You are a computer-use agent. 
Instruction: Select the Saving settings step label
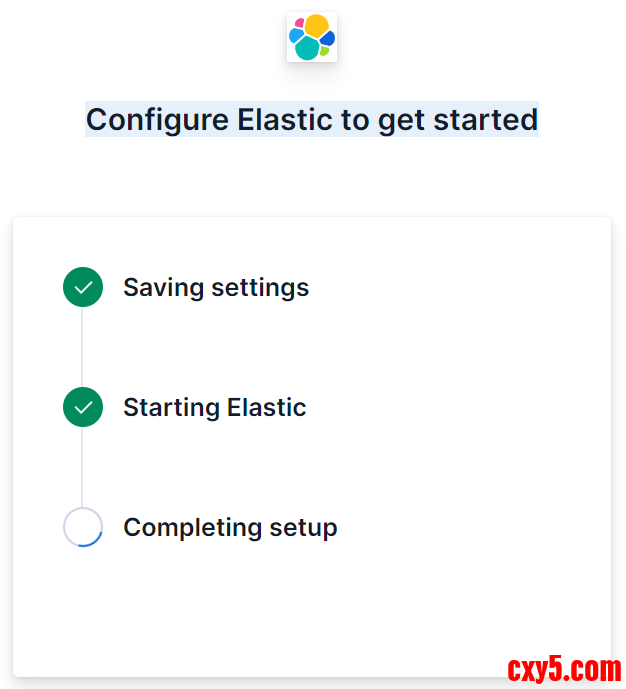pyautogui.click(x=216, y=288)
